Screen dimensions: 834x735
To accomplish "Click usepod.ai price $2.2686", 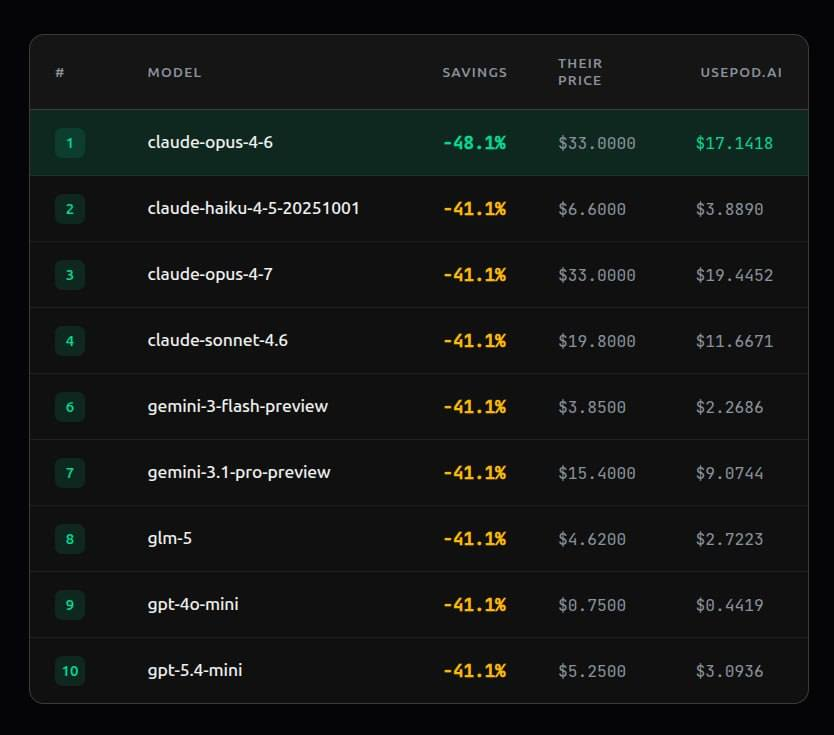I will point(730,407).
